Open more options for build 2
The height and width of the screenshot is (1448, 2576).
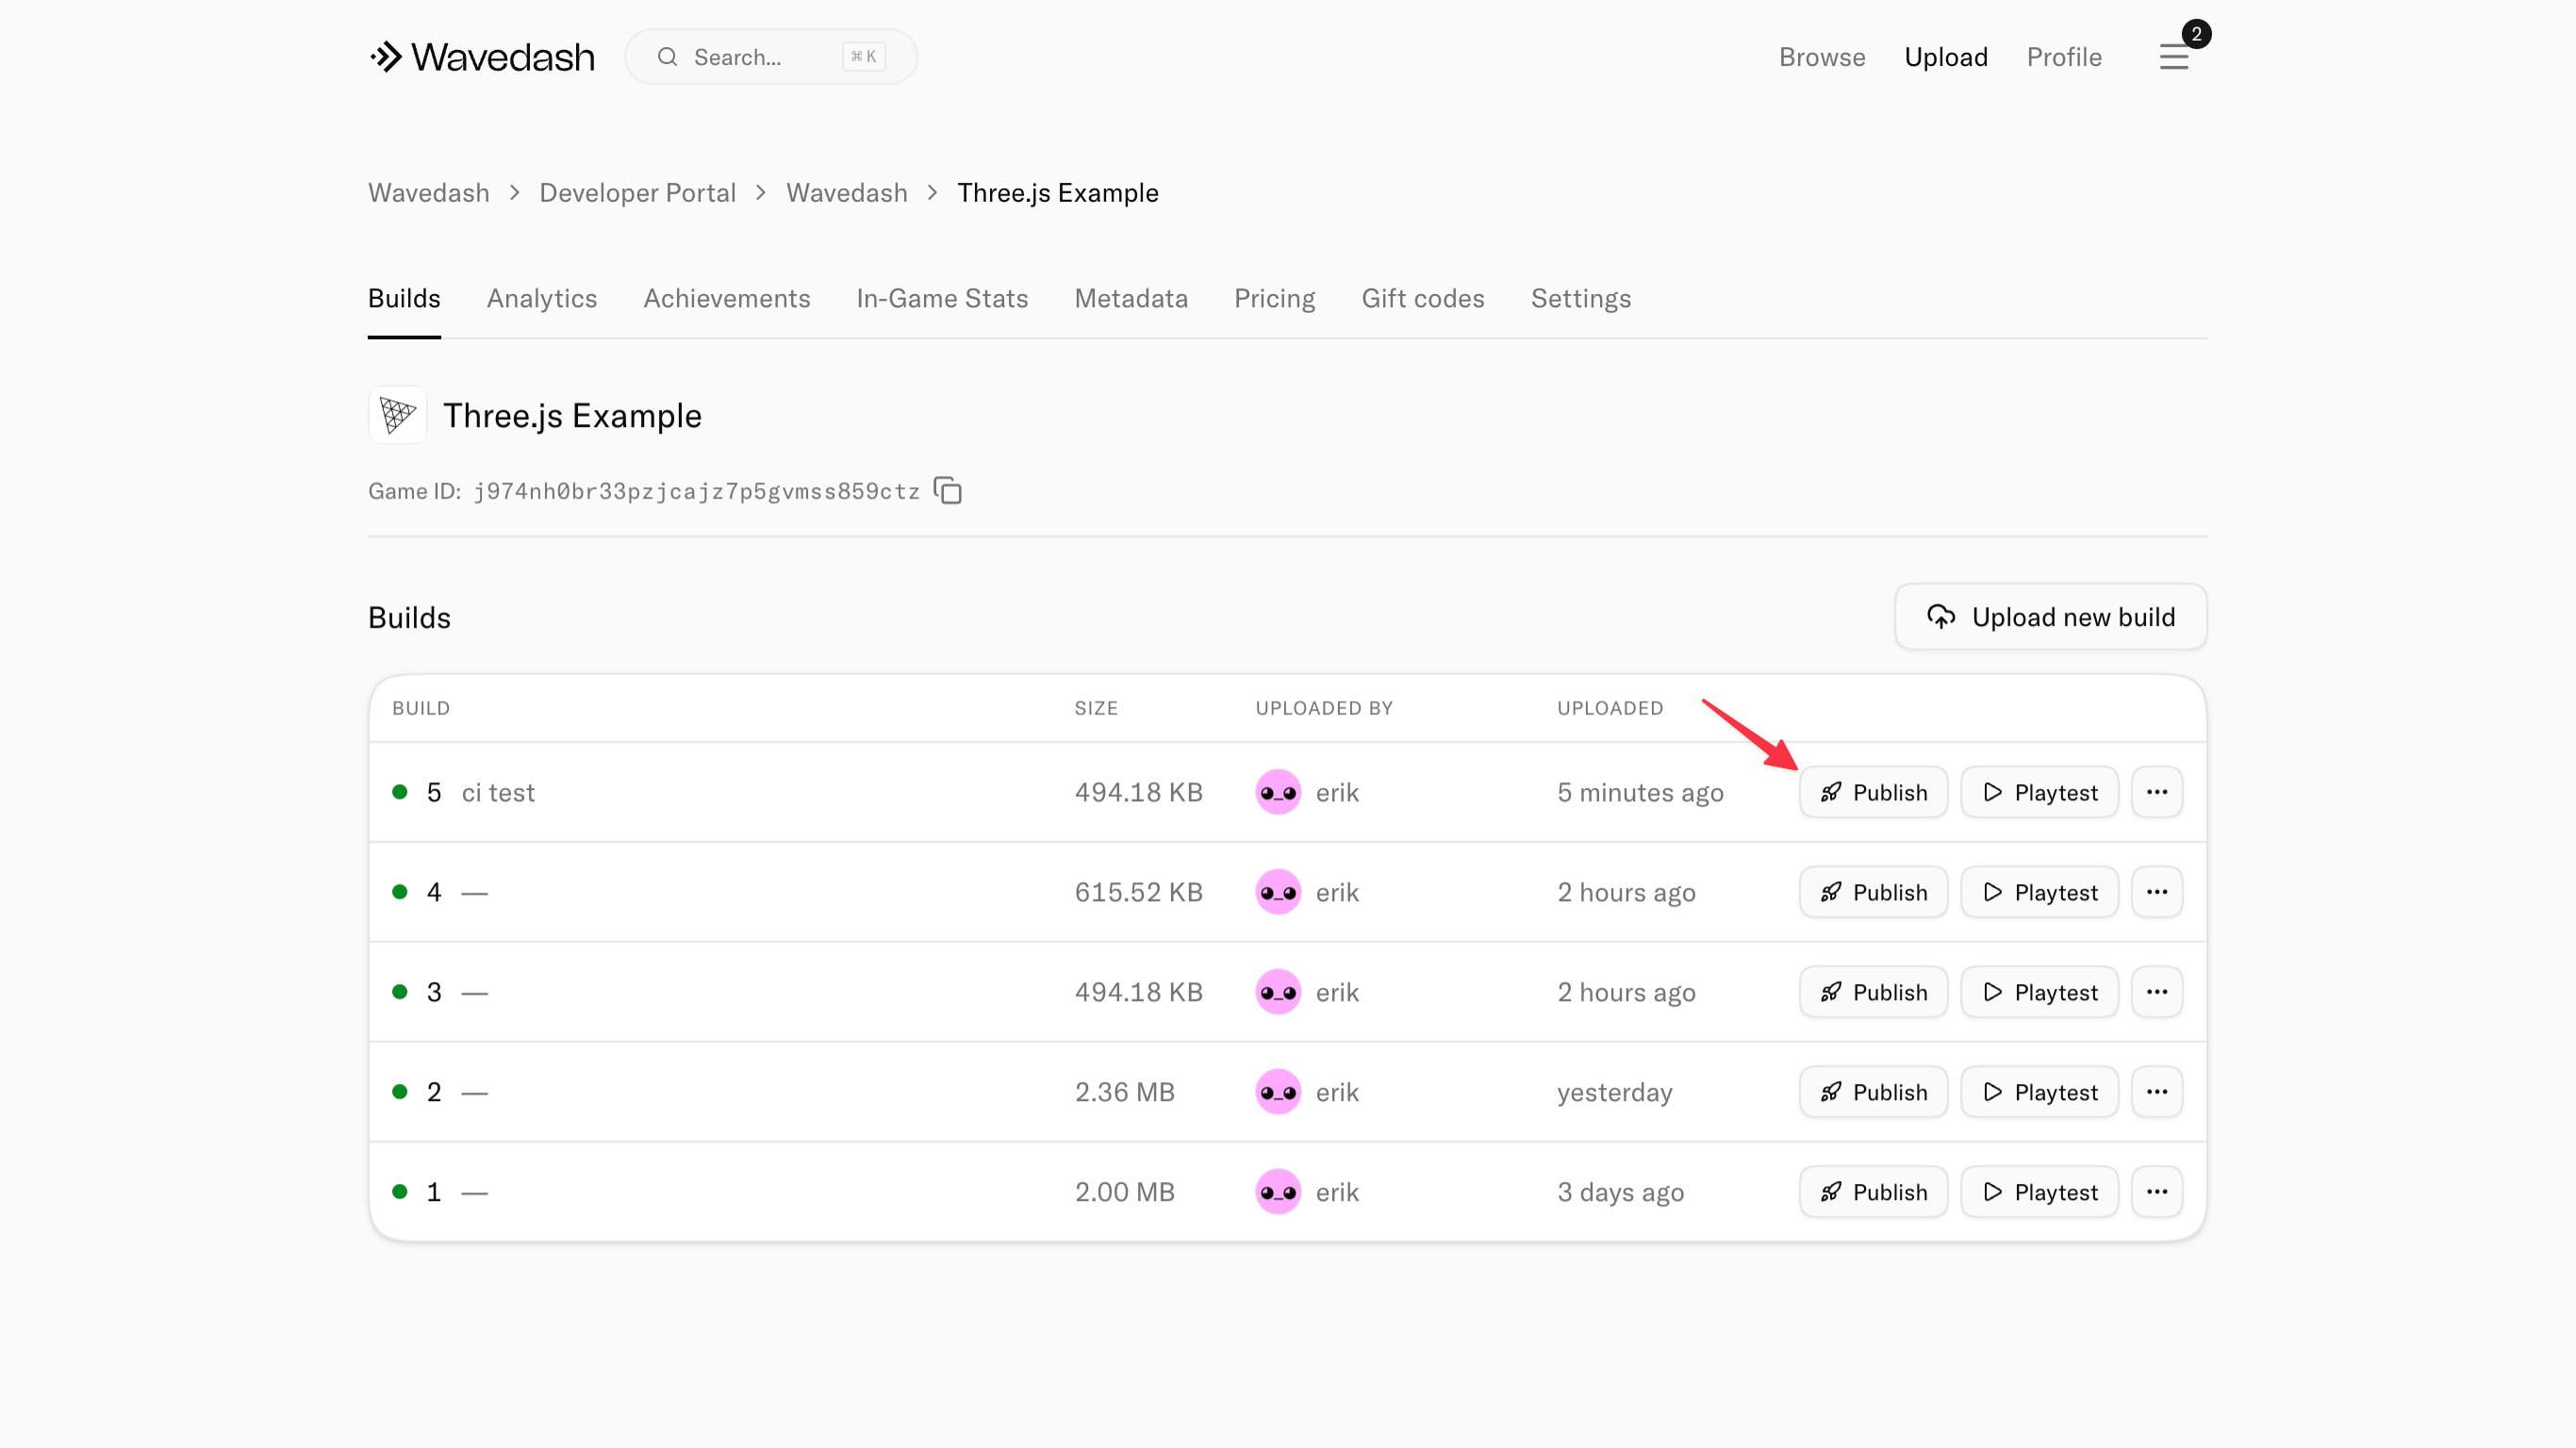tap(2156, 1092)
